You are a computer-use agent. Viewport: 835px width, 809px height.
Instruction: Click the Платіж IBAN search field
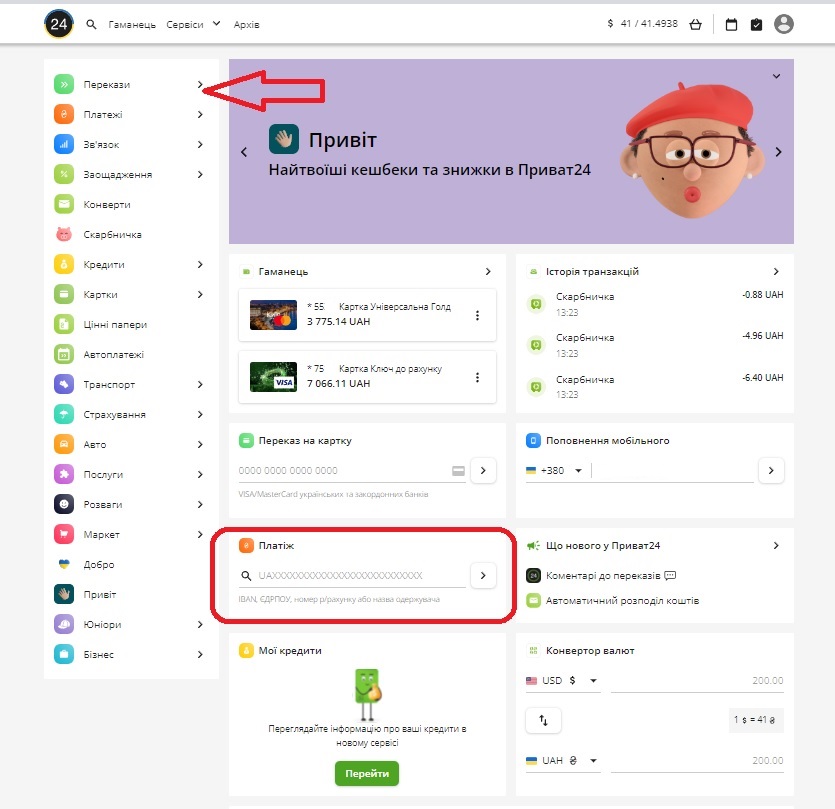click(360, 576)
